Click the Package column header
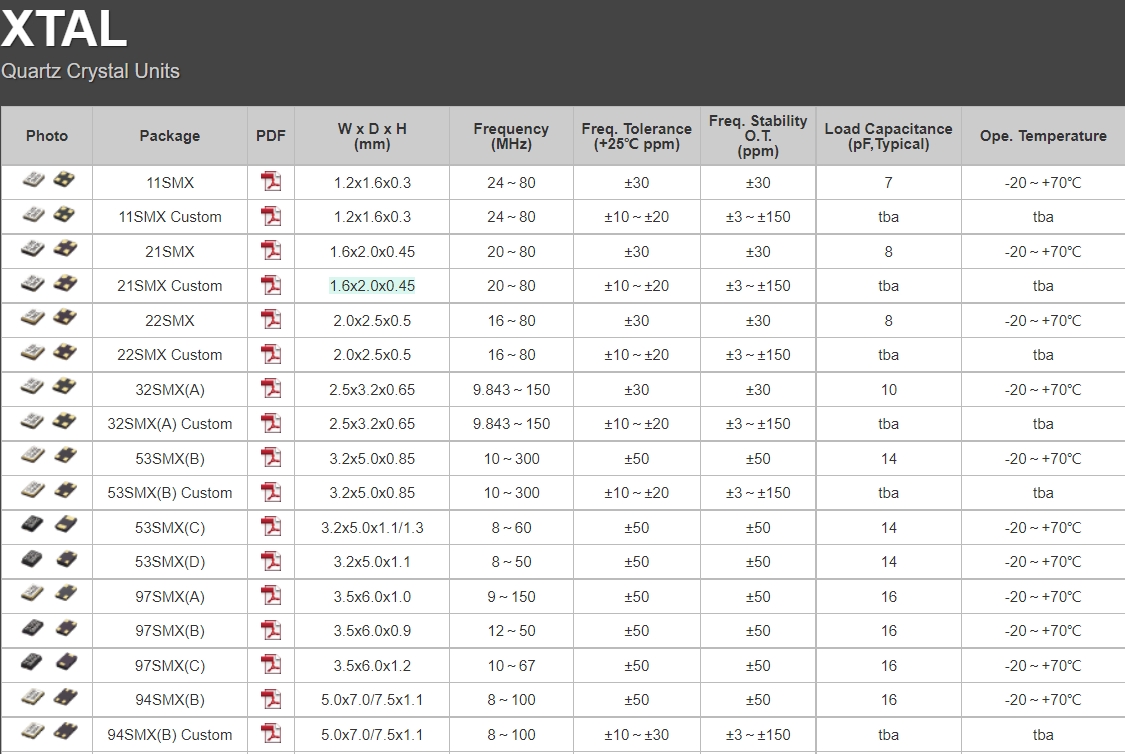Screen dimensions: 1125x754 [x=169, y=136]
